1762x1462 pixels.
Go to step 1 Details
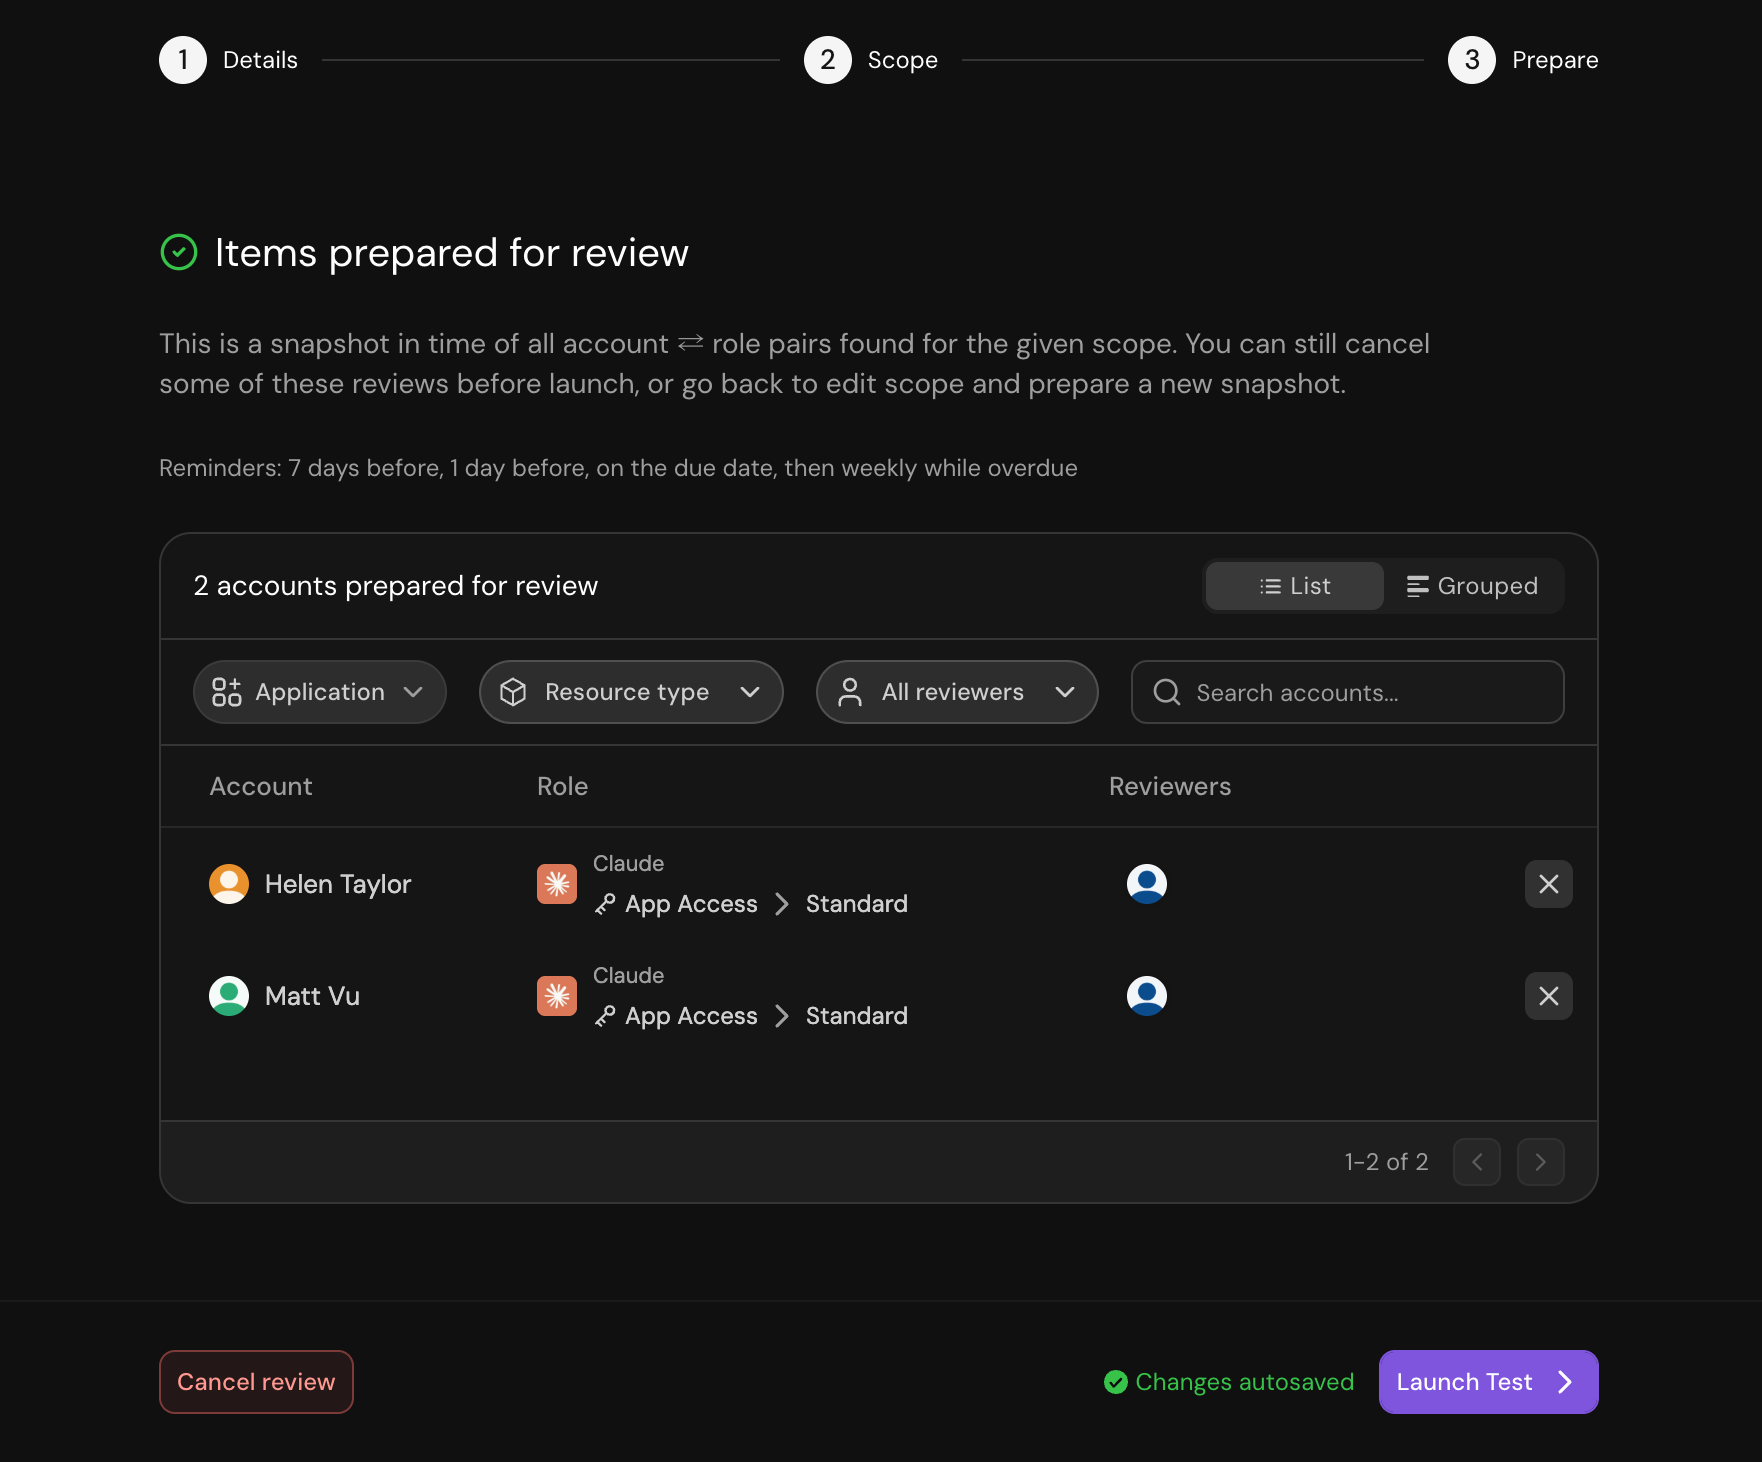[x=229, y=60]
